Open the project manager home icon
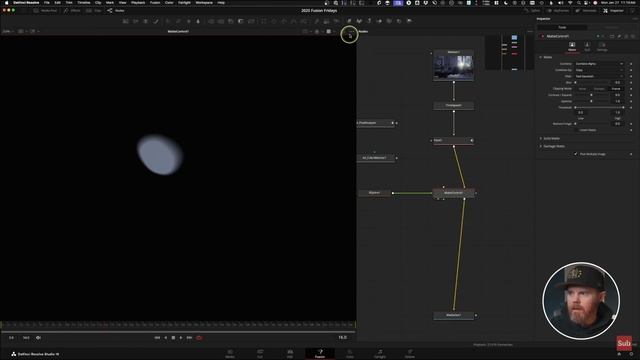Screen dimensions: 640x360 pyautogui.click(x=619, y=354)
